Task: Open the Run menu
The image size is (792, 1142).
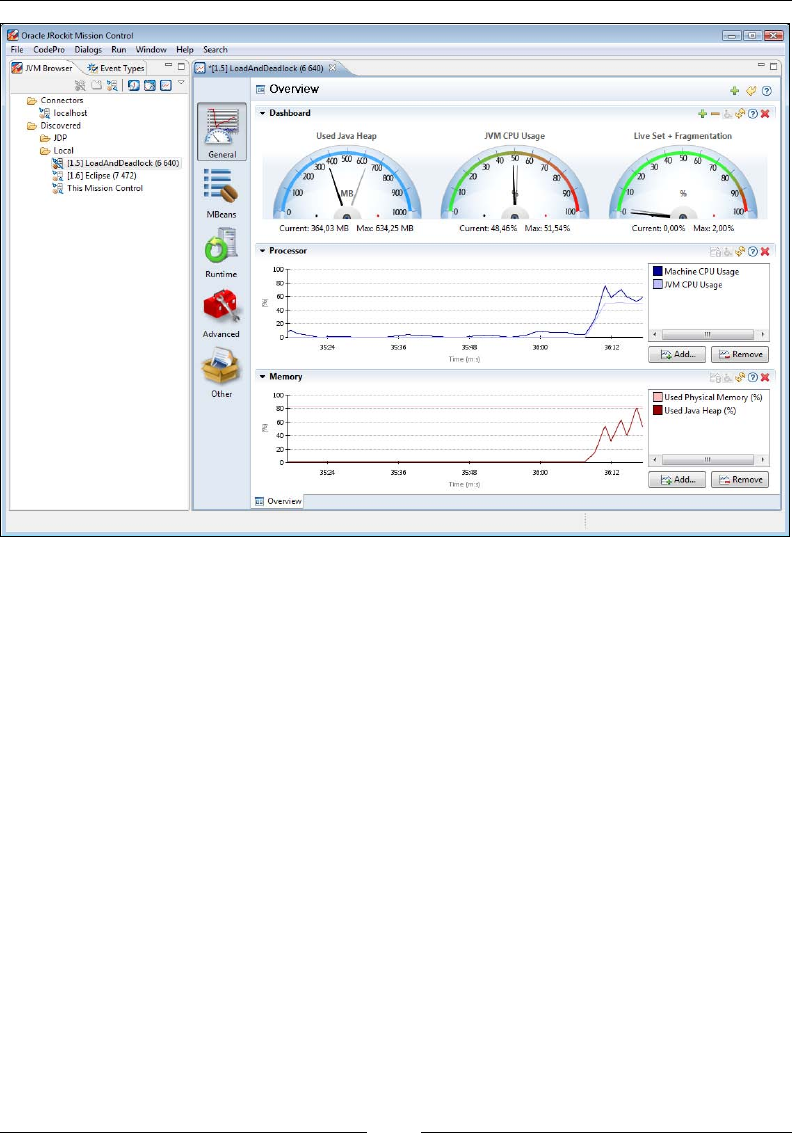Action: point(119,50)
